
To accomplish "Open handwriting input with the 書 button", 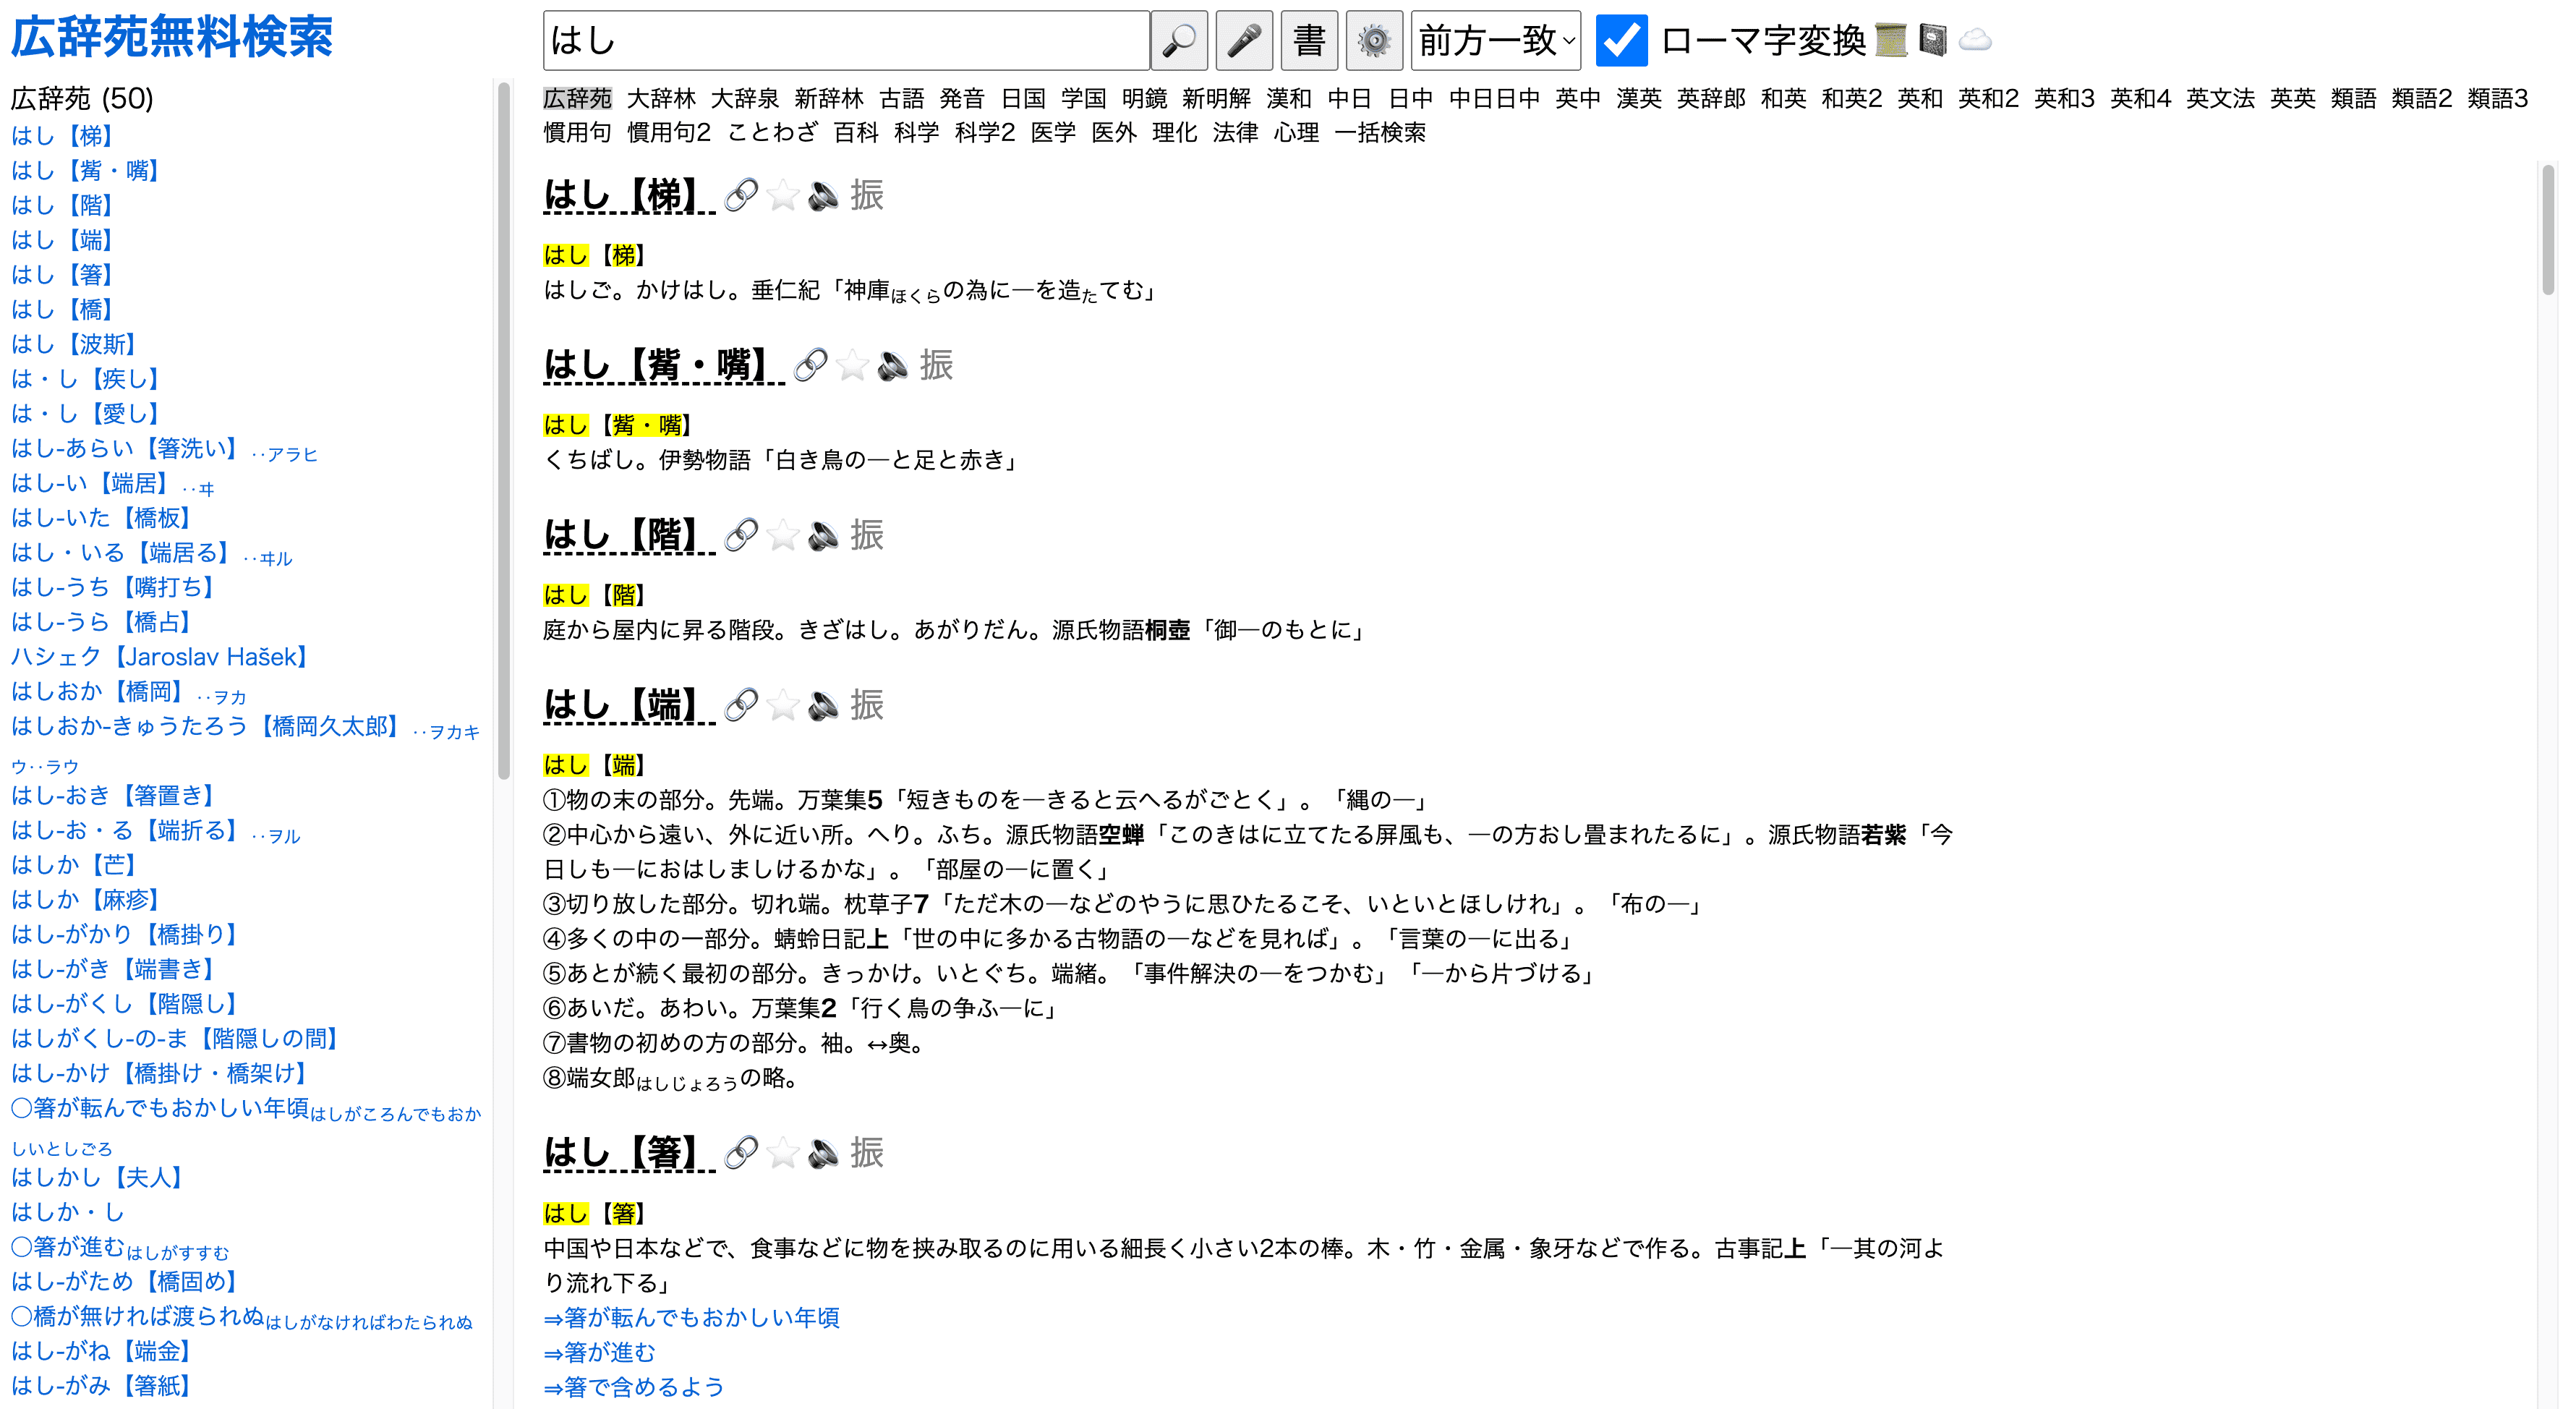I will coord(1309,41).
